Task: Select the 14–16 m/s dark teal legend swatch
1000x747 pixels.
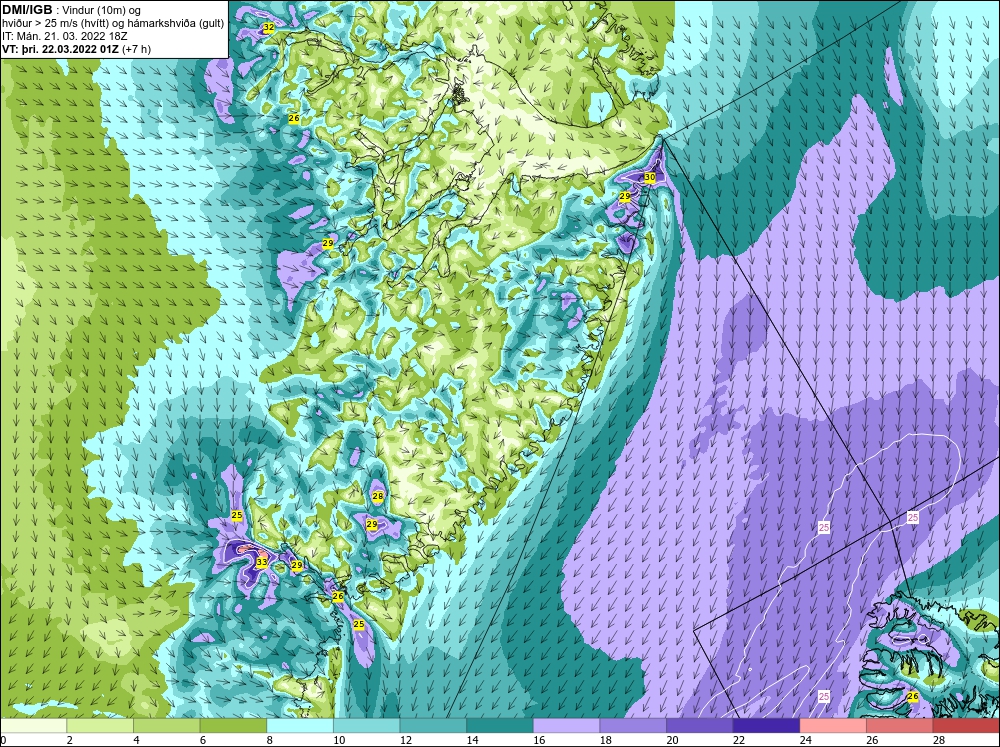Action: (x=499, y=726)
